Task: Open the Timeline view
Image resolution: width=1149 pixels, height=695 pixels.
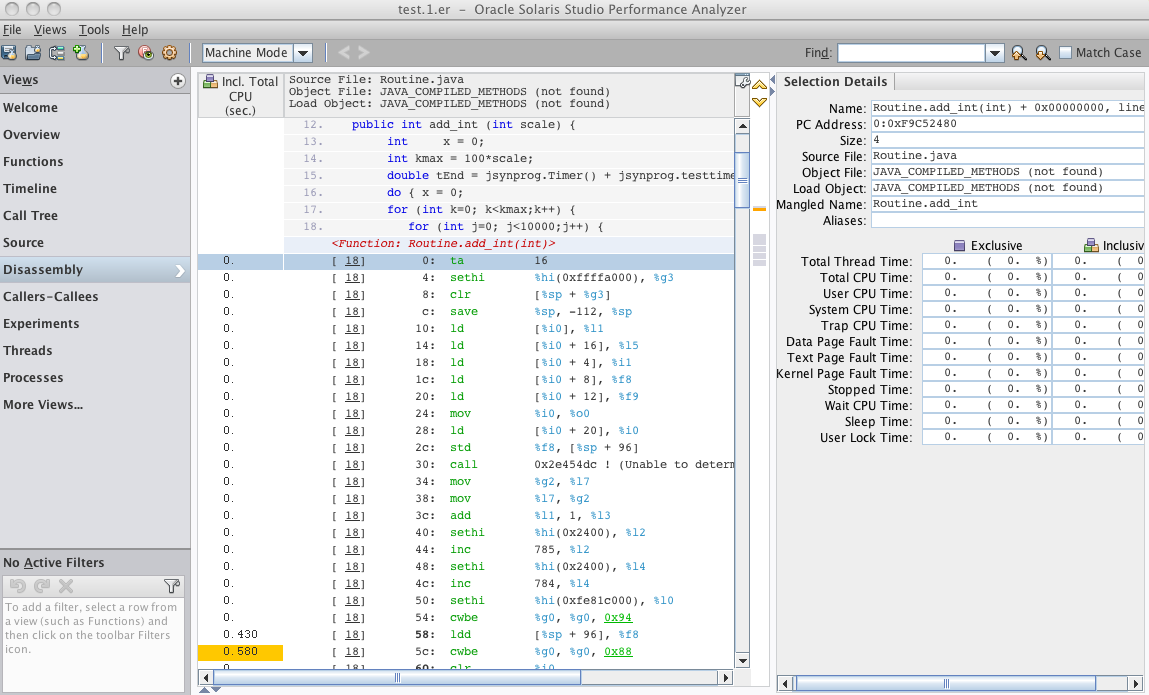Action: (x=95, y=189)
